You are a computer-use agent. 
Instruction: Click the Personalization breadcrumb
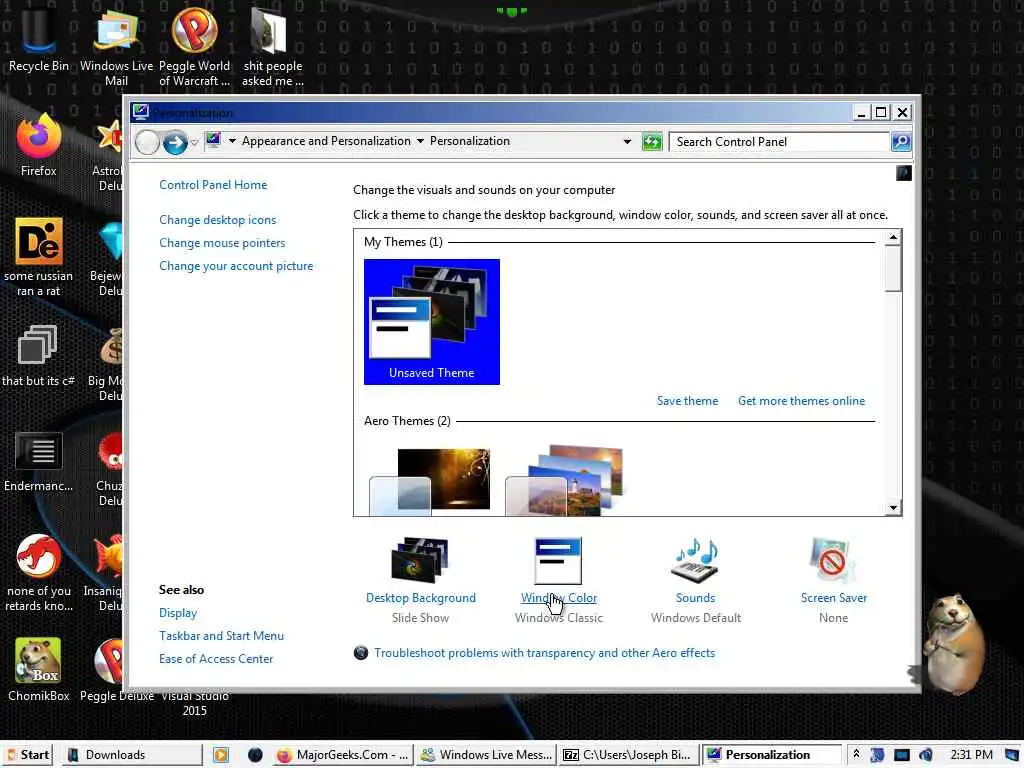[x=470, y=141]
